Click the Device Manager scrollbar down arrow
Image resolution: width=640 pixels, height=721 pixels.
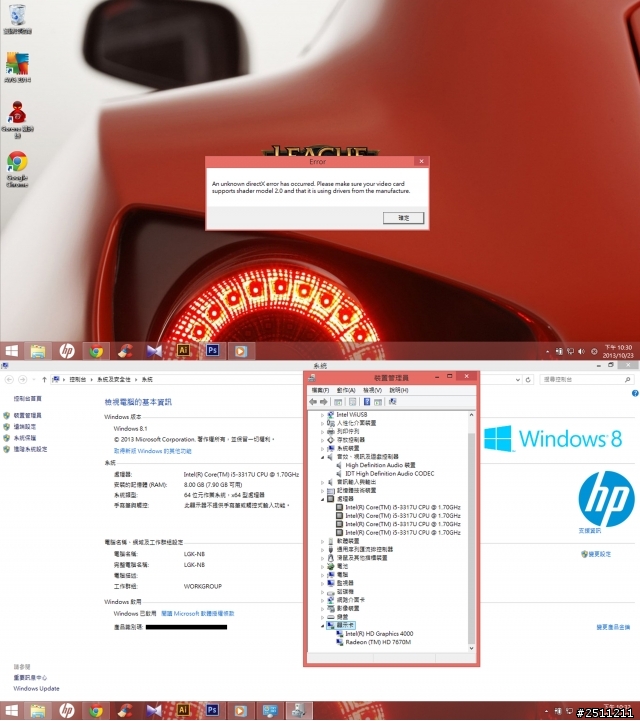pos(471,648)
